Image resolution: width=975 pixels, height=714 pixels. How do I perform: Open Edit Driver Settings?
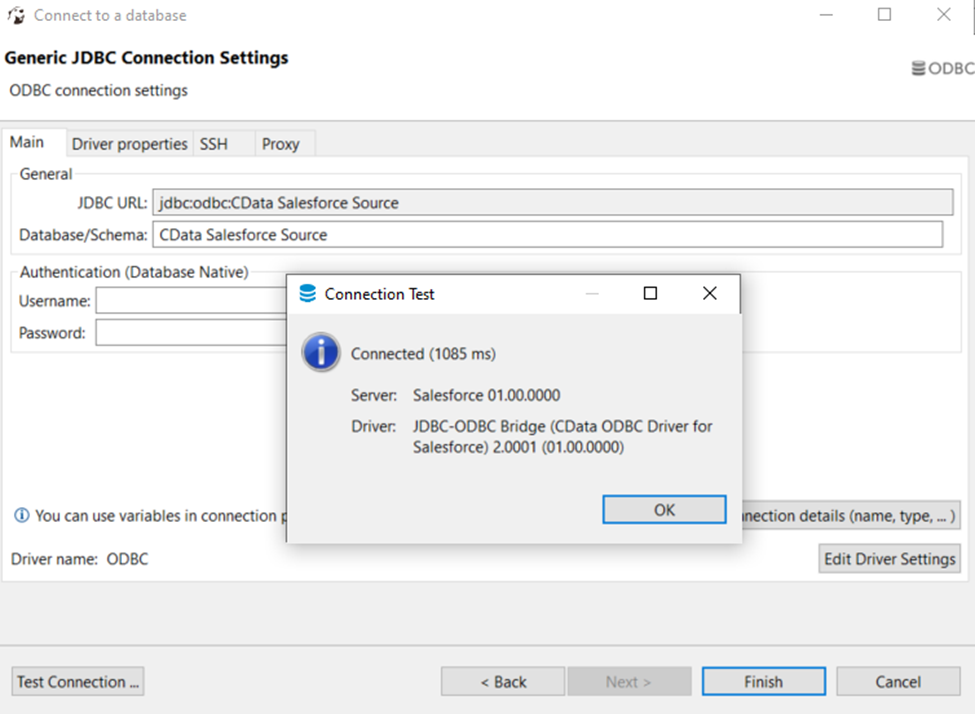point(889,559)
